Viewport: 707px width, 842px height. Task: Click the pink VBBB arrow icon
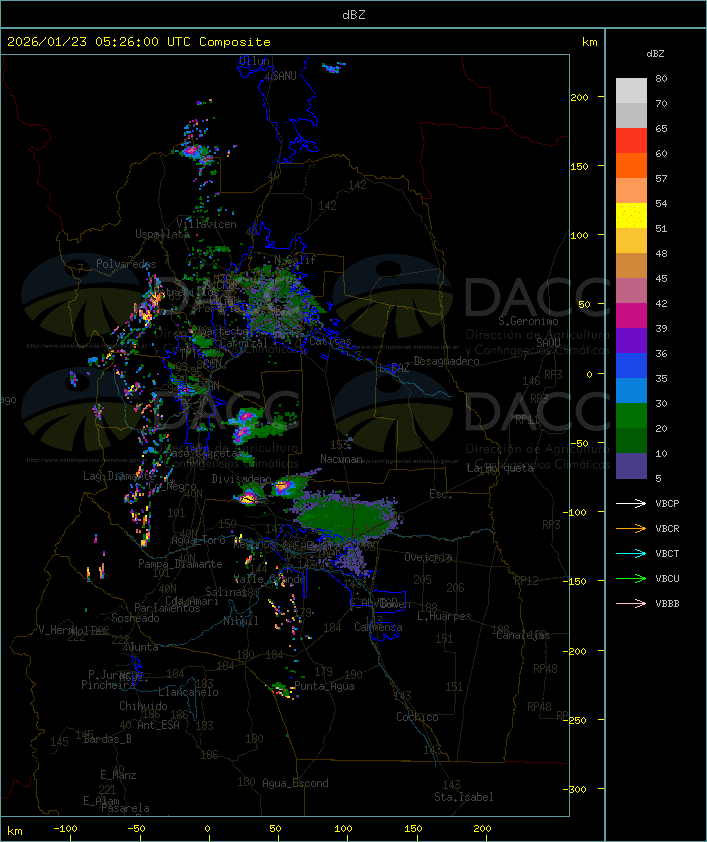(631, 604)
